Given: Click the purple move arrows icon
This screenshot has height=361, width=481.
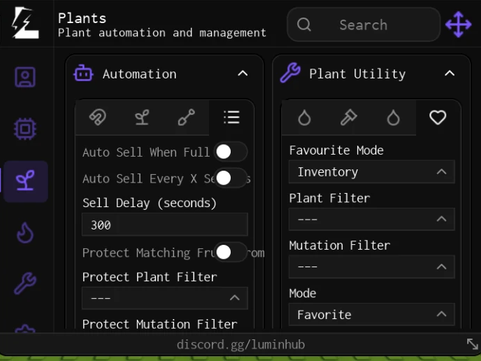Looking at the screenshot, I should click(459, 24).
